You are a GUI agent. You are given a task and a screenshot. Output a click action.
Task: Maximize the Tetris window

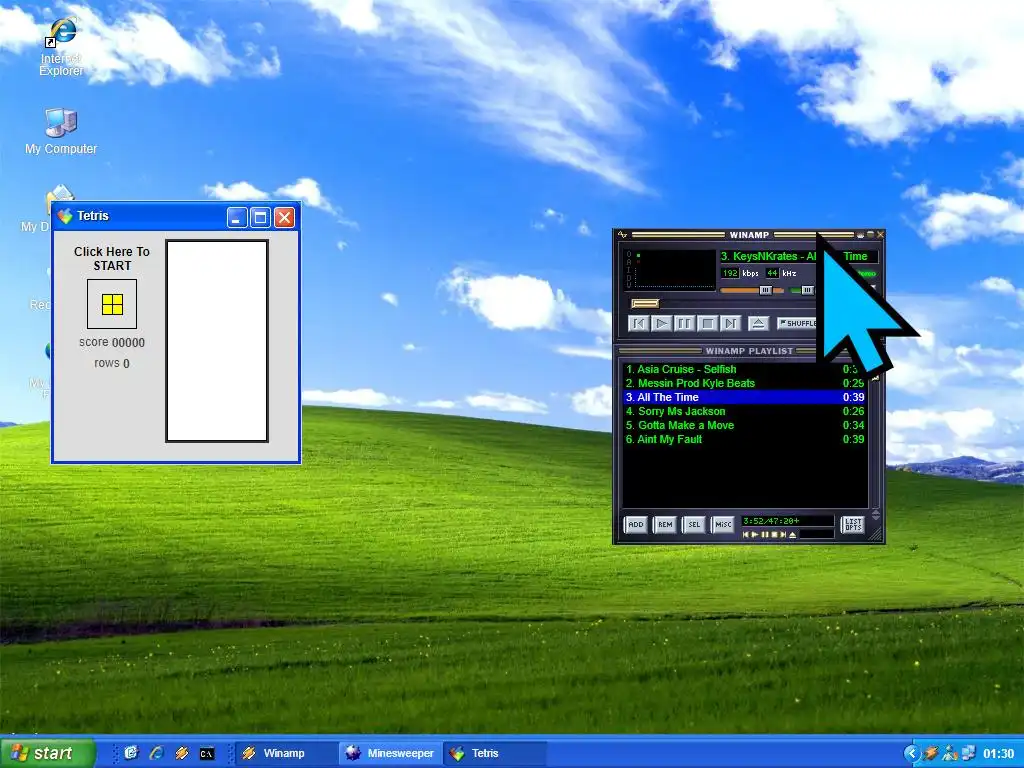(x=261, y=217)
